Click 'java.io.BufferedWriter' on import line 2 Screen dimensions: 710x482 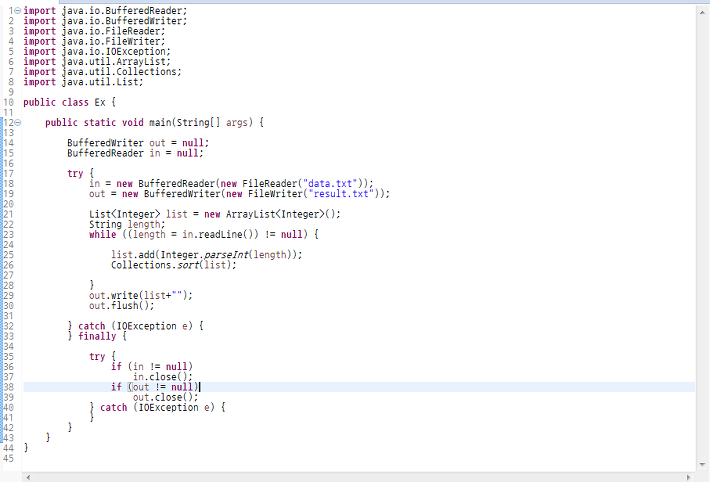click(122, 21)
